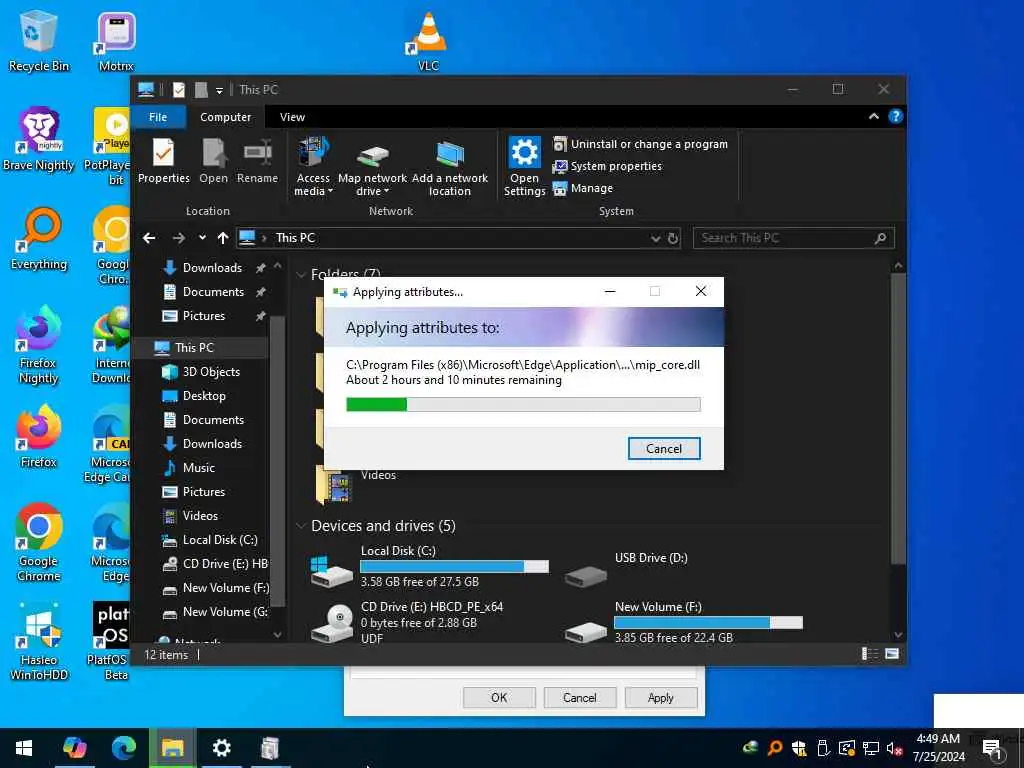The image size is (1024, 768).
Task: Select pinned Downloads in Quick access
Action: [x=212, y=268]
